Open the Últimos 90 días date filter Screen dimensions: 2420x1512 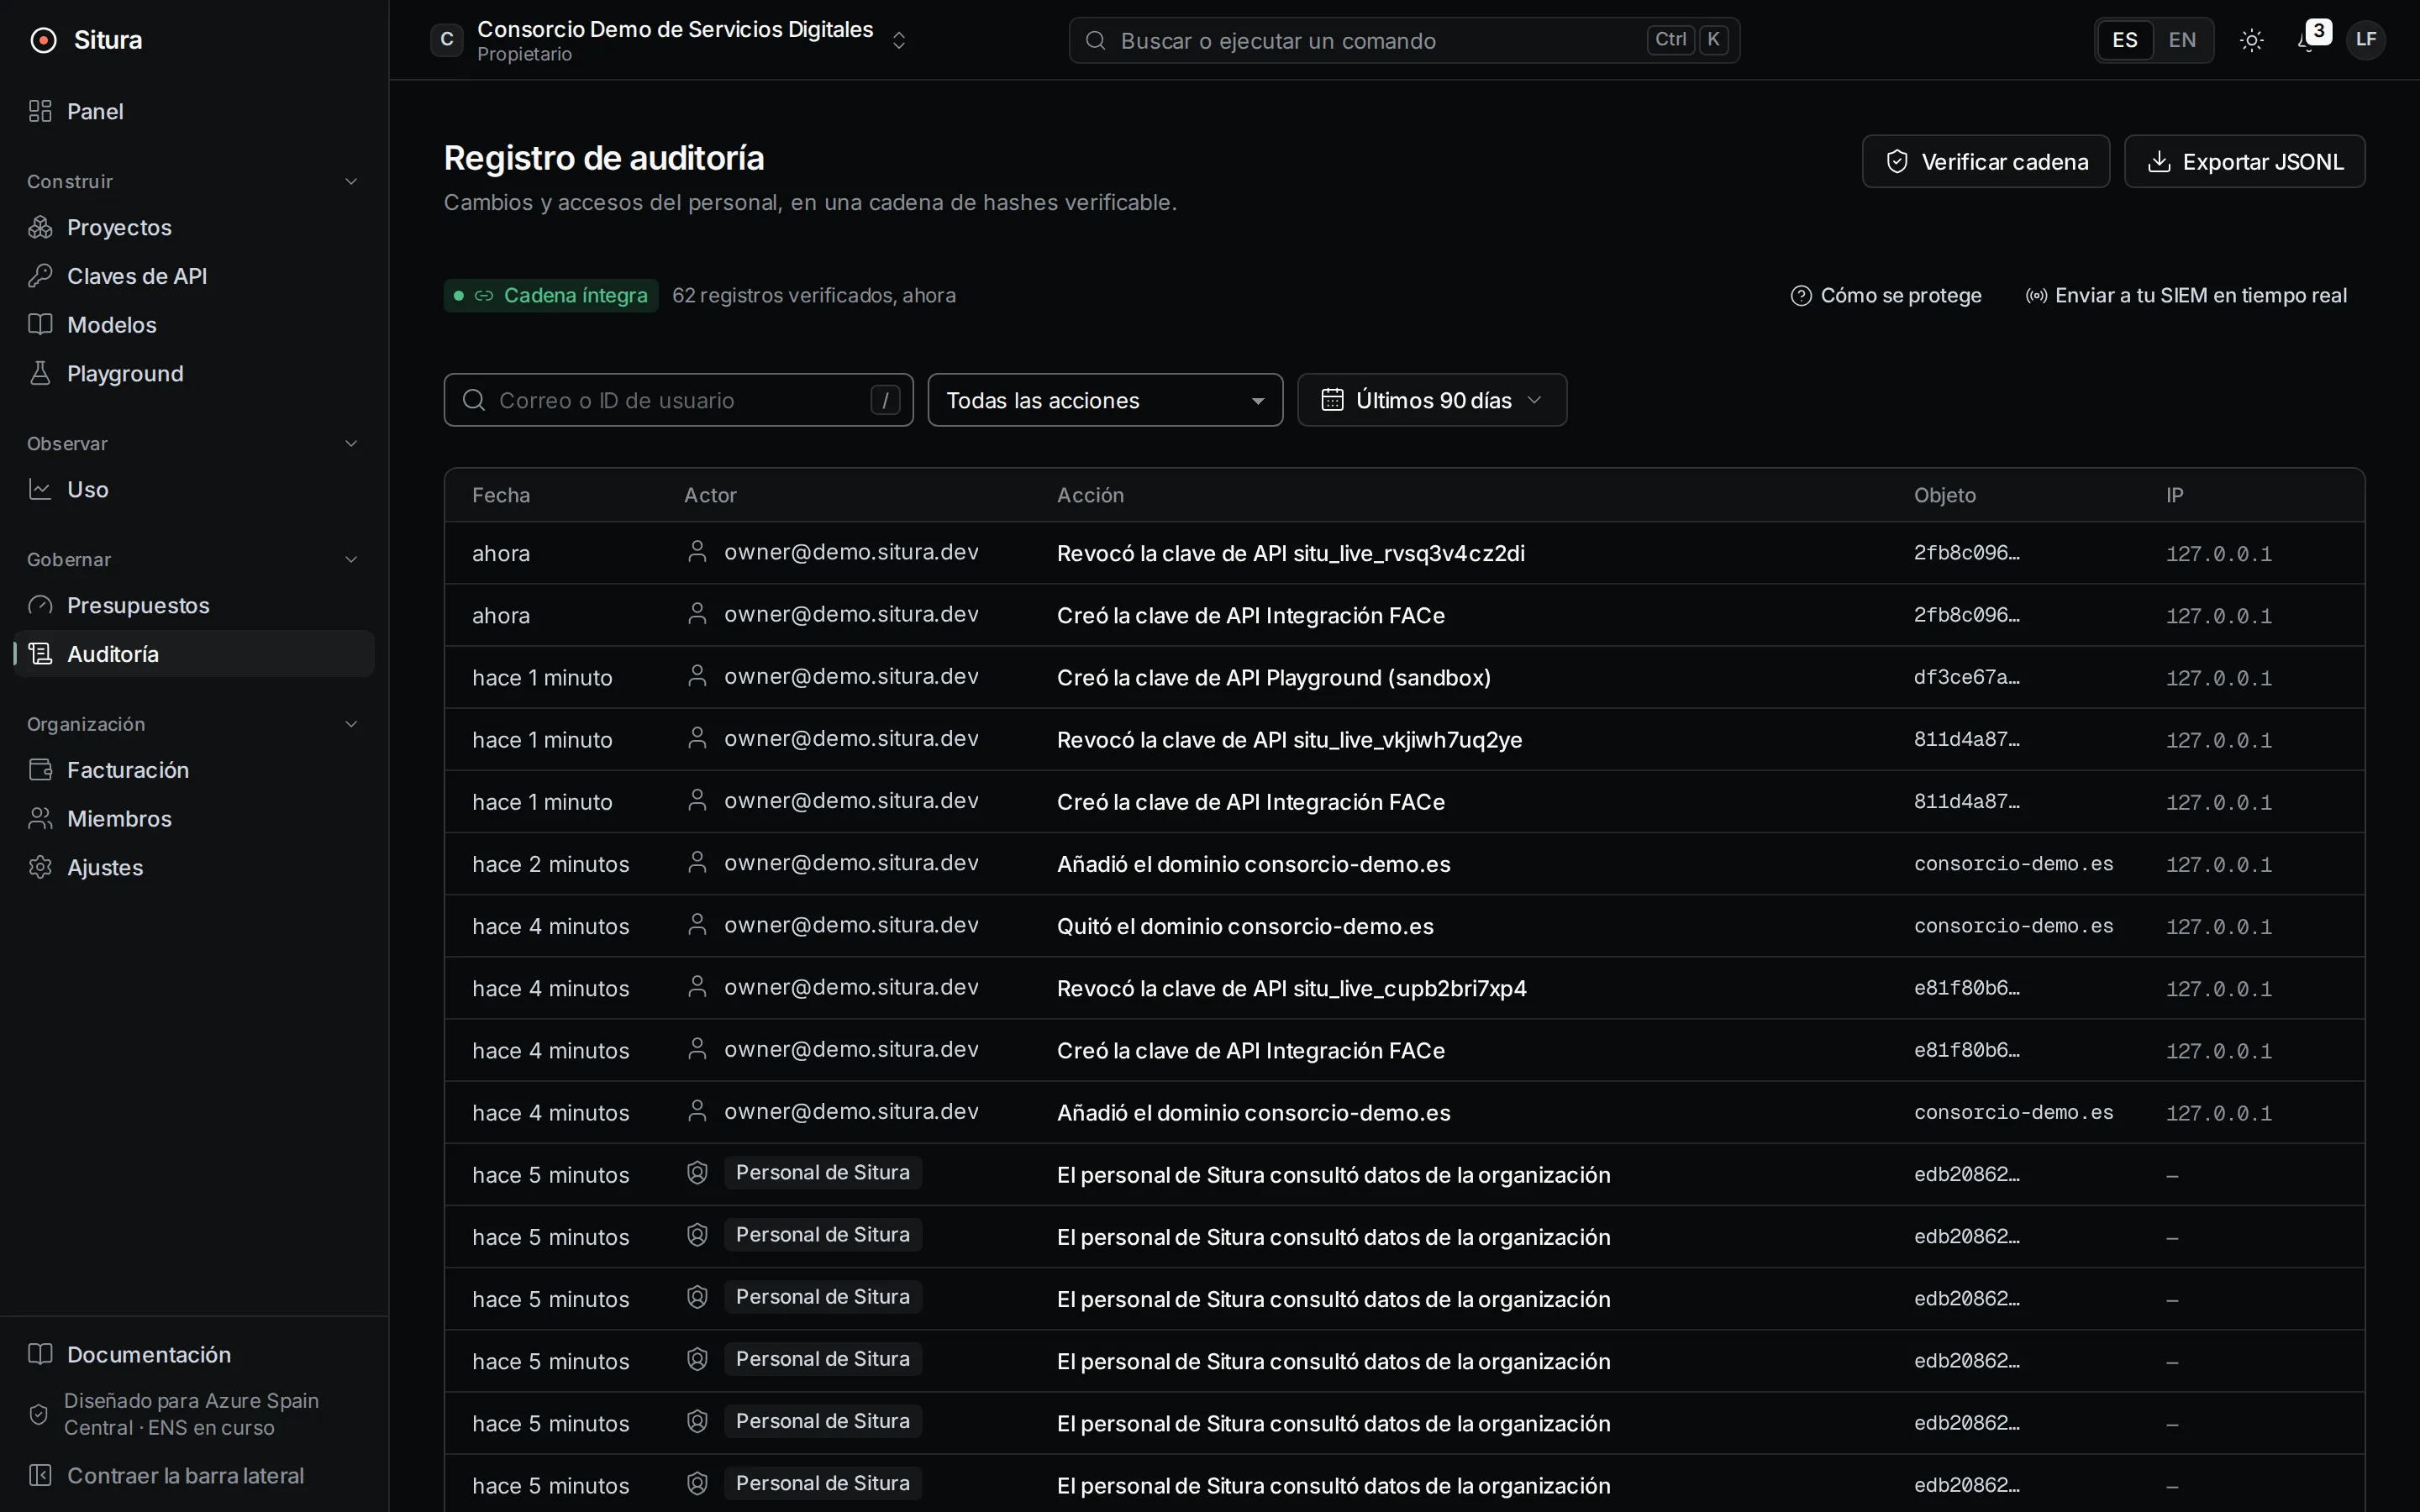(x=1432, y=400)
